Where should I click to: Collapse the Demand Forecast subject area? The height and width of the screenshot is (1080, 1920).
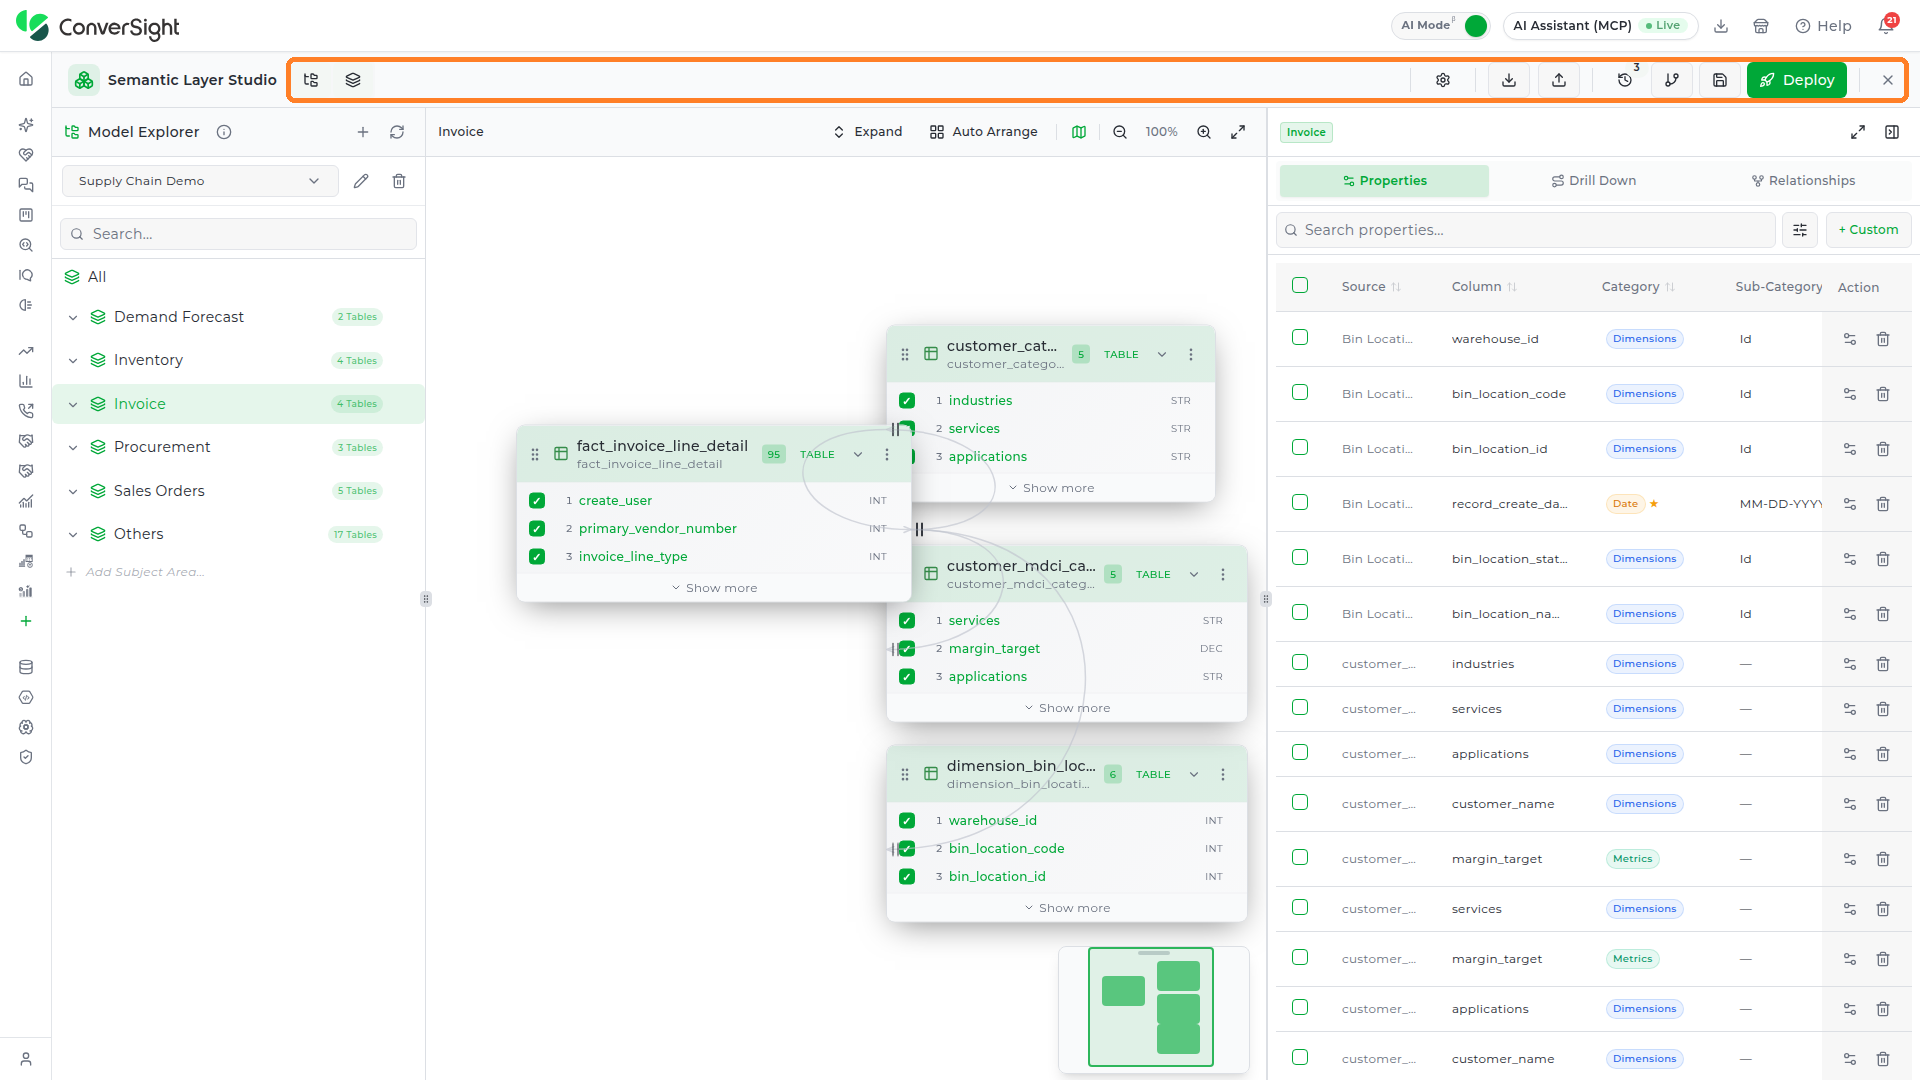pos(73,318)
